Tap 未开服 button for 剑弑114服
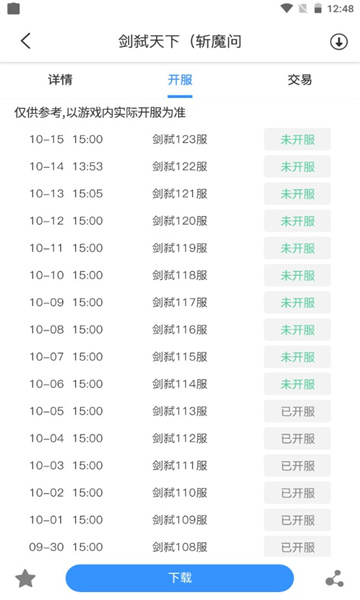This screenshot has width=360, height=600. pos(297,384)
